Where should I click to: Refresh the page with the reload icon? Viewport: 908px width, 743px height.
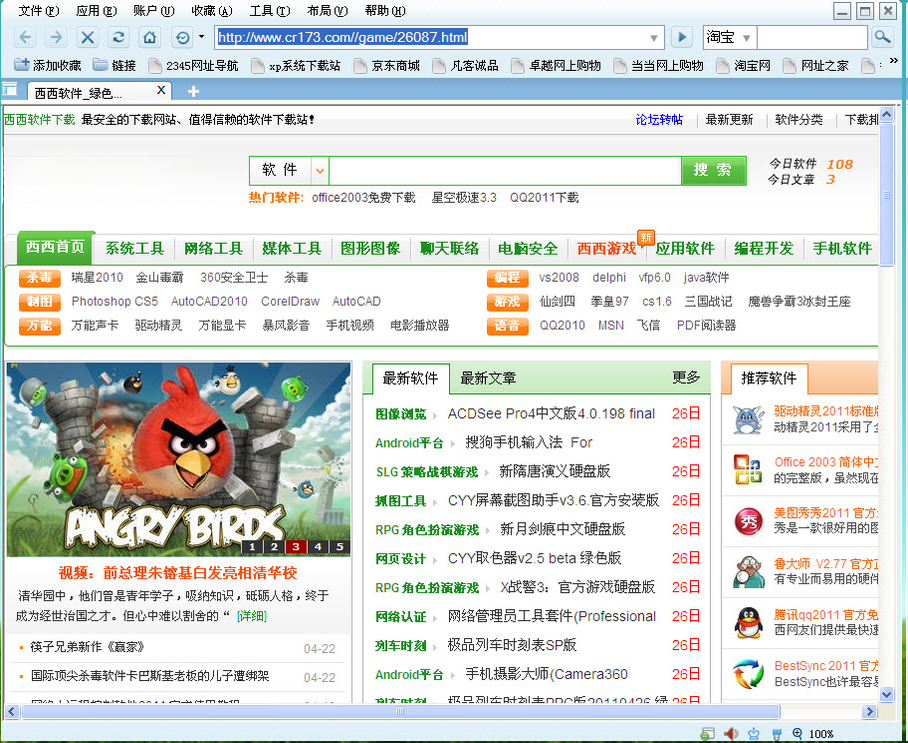point(119,38)
